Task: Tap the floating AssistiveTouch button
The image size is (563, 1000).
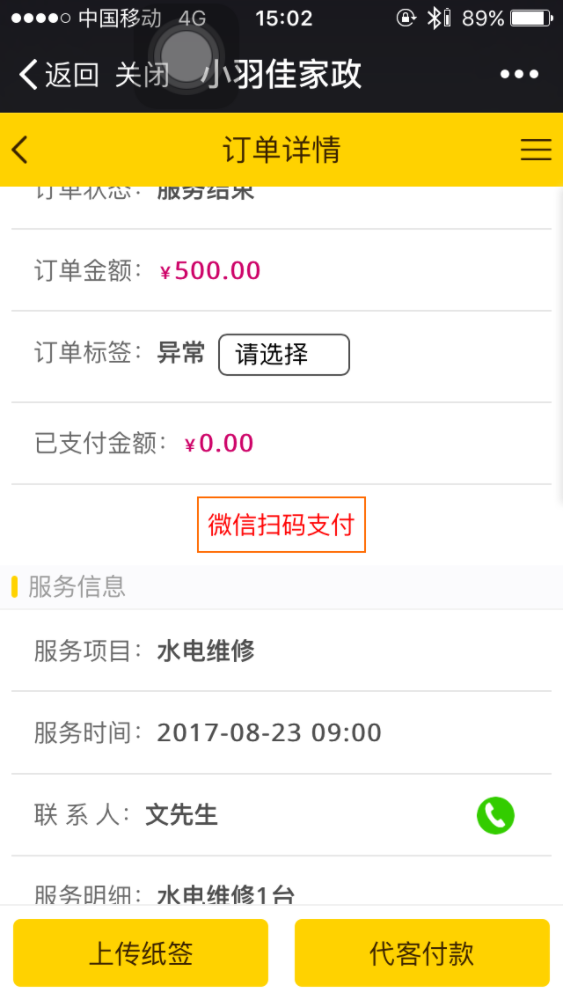Action: tap(186, 56)
